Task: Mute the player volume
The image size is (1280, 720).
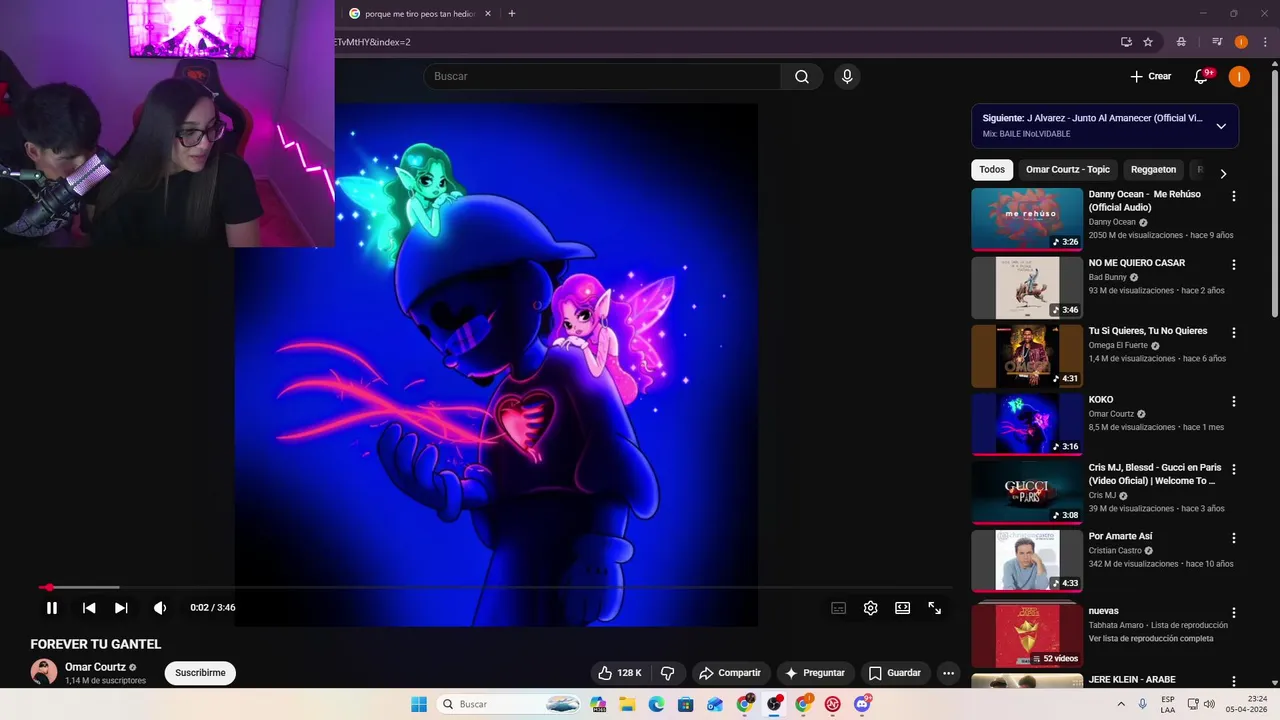Action: (x=160, y=608)
